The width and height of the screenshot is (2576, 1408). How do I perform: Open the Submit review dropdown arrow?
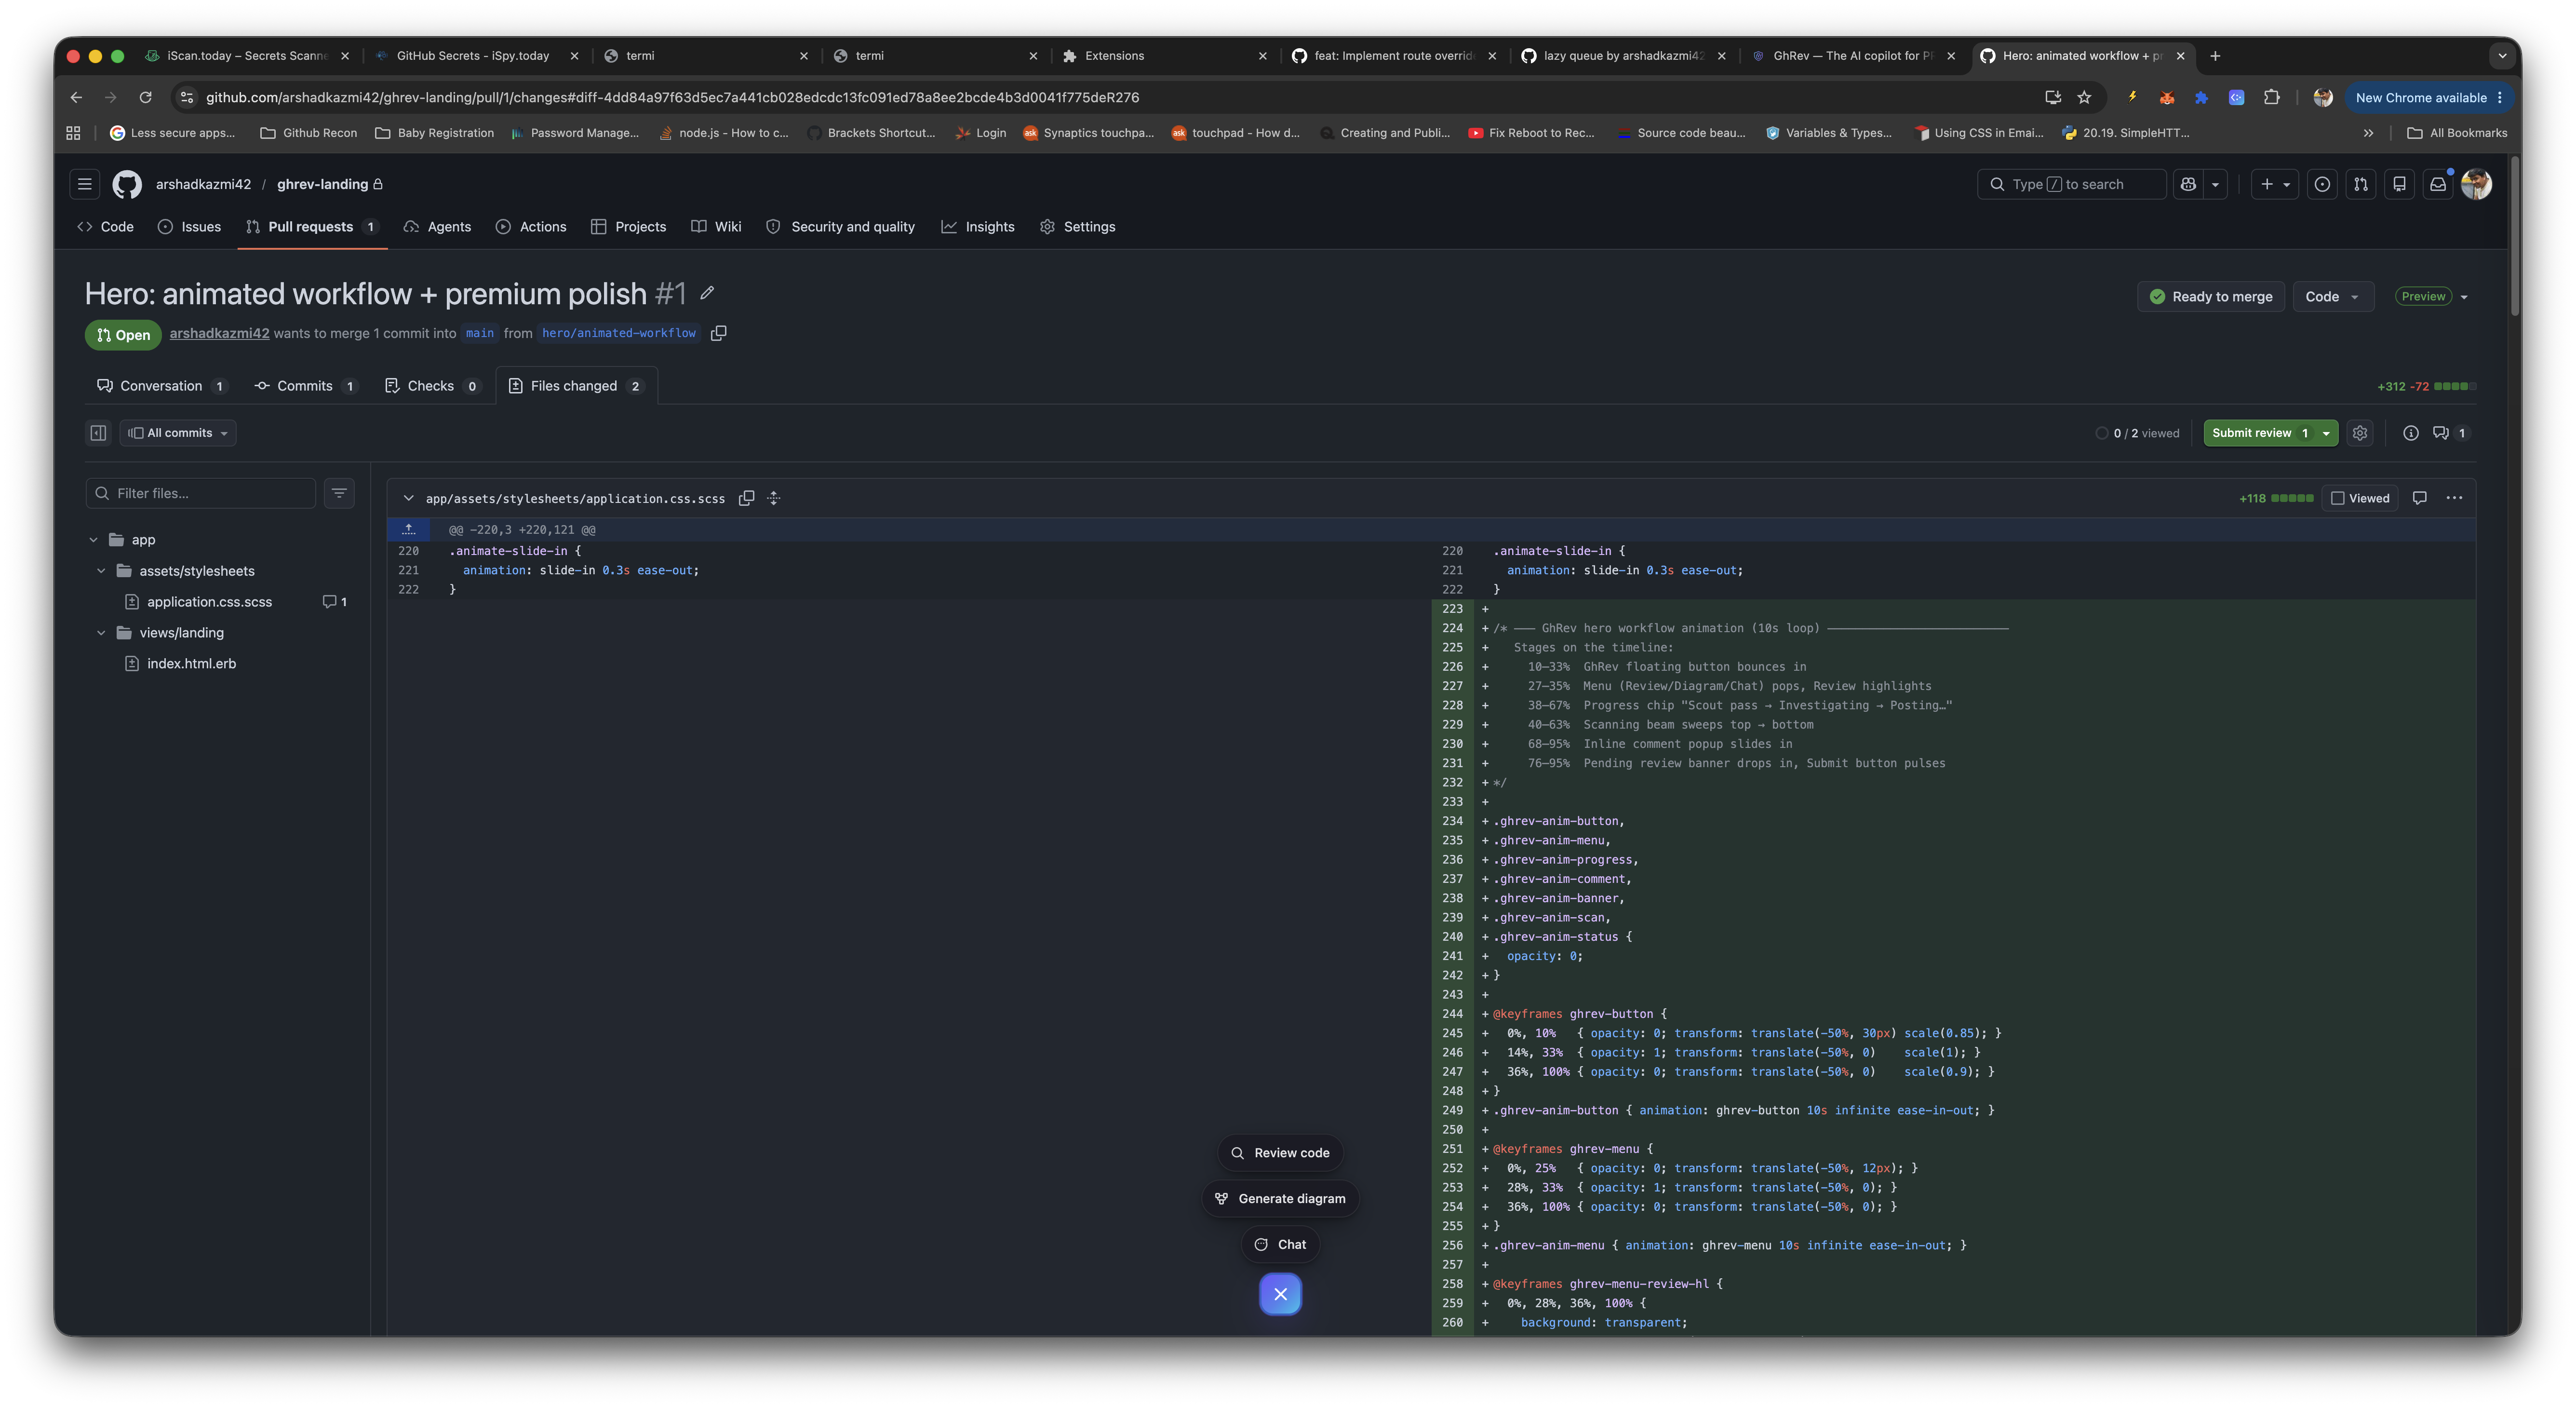pos(2326,433)
